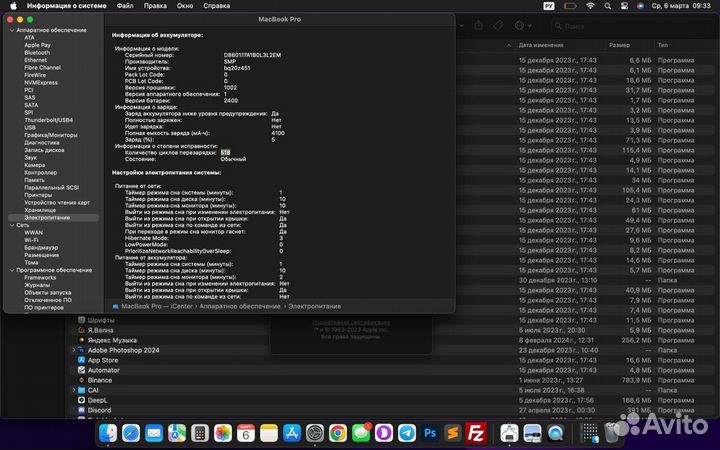Activate Siri from the menu bar
This screenshot has width=720, height=450.
tap(641, 6)
